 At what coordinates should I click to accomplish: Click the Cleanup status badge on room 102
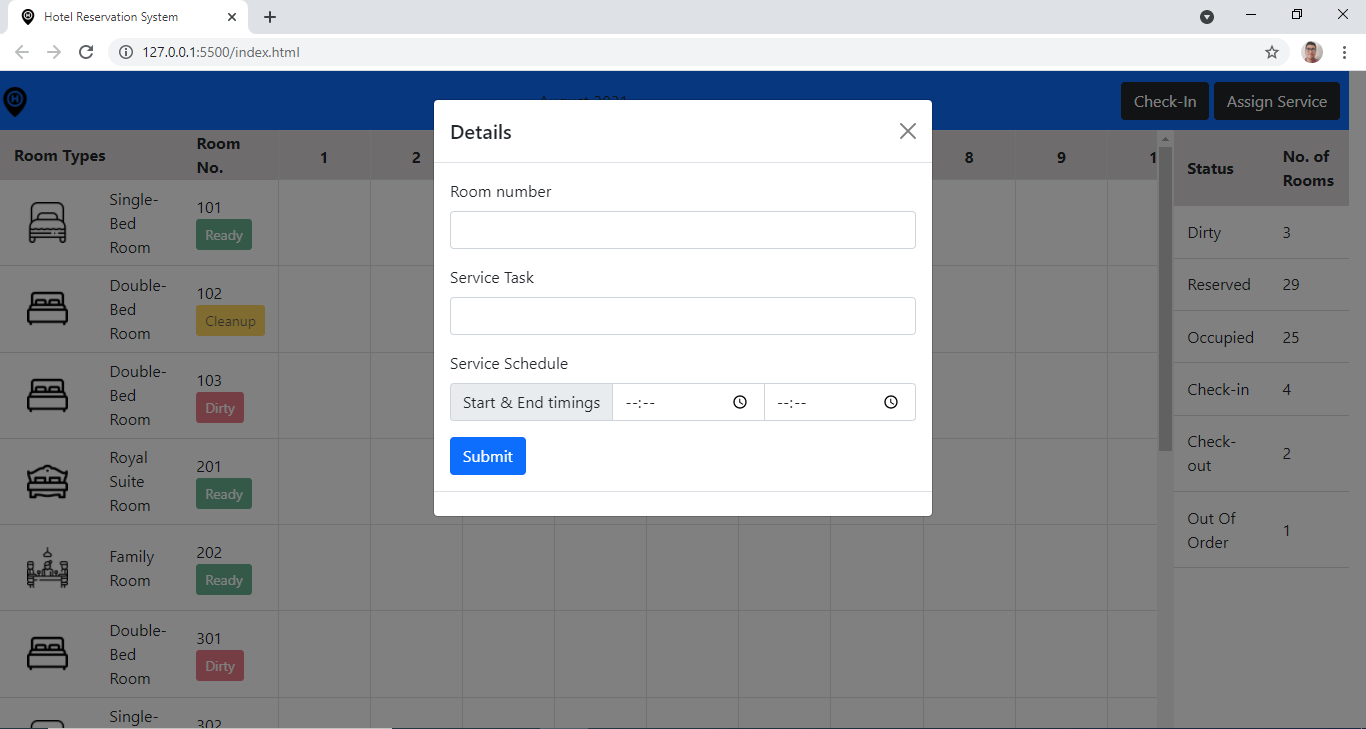(x=230, y=321)
